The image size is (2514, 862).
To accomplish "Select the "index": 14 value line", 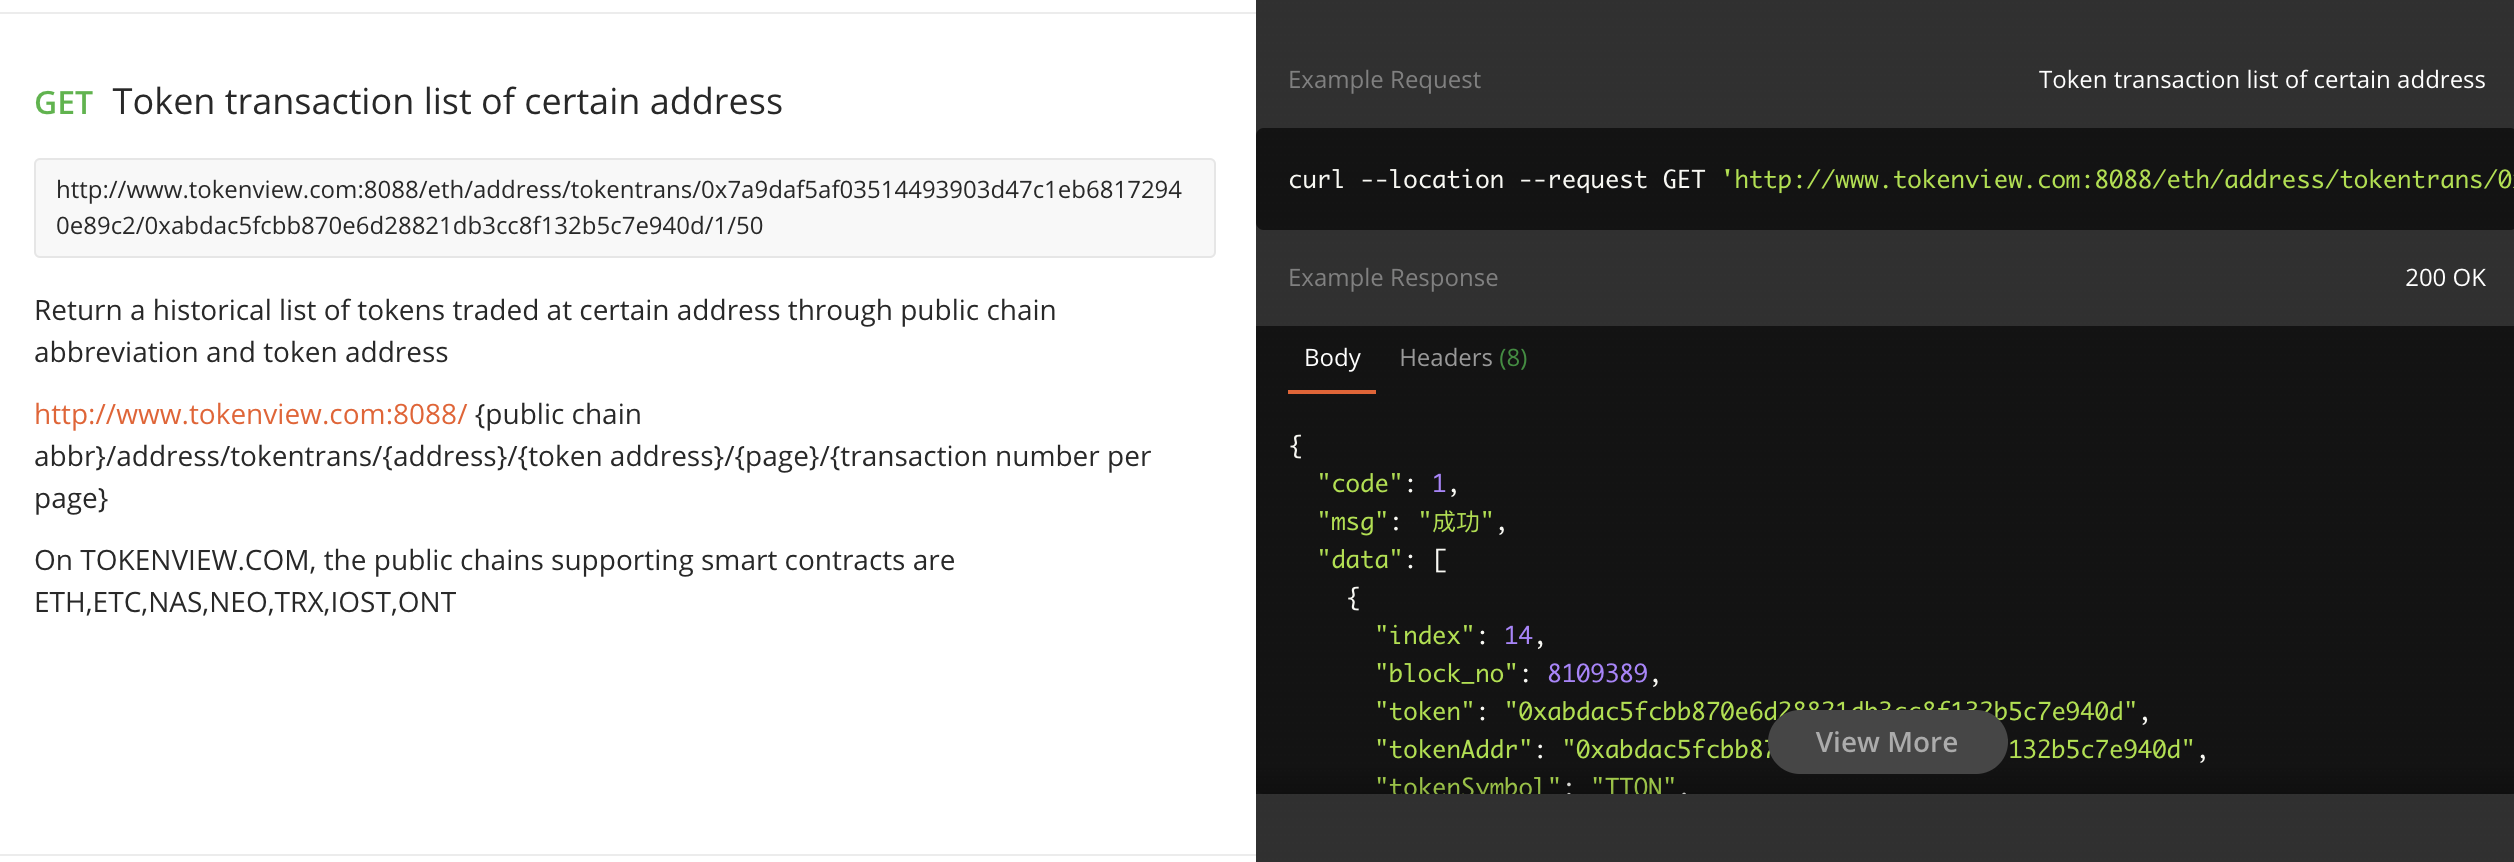I will tap(1460, 636).
